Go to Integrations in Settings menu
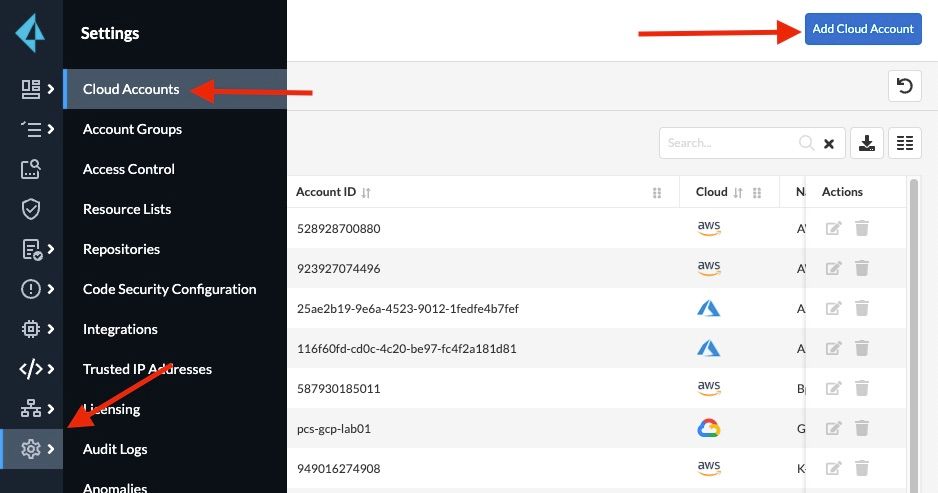This screenshot has width=938, height=493. coord(120,329)
